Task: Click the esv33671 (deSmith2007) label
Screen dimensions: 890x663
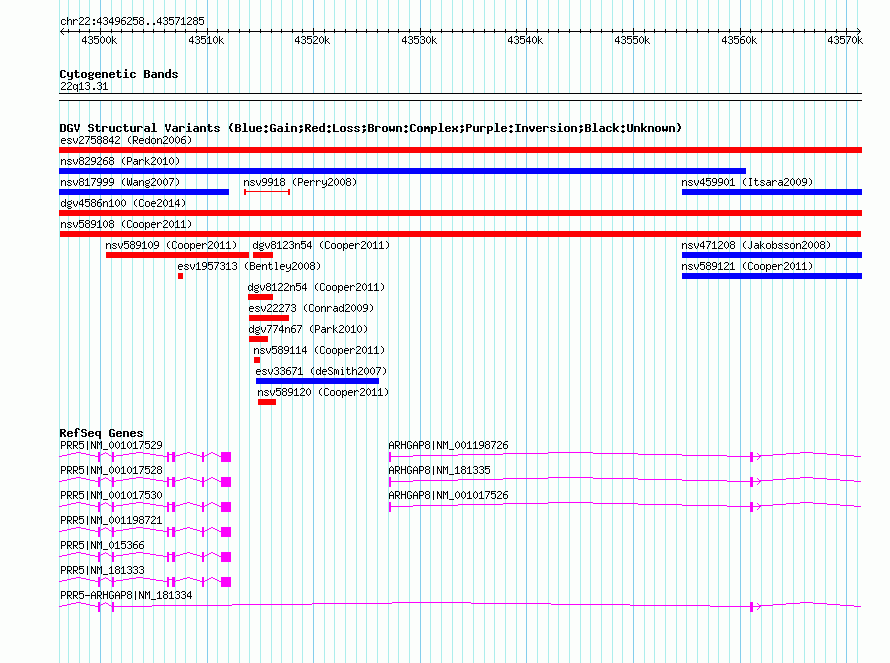Action: point(321,371)
